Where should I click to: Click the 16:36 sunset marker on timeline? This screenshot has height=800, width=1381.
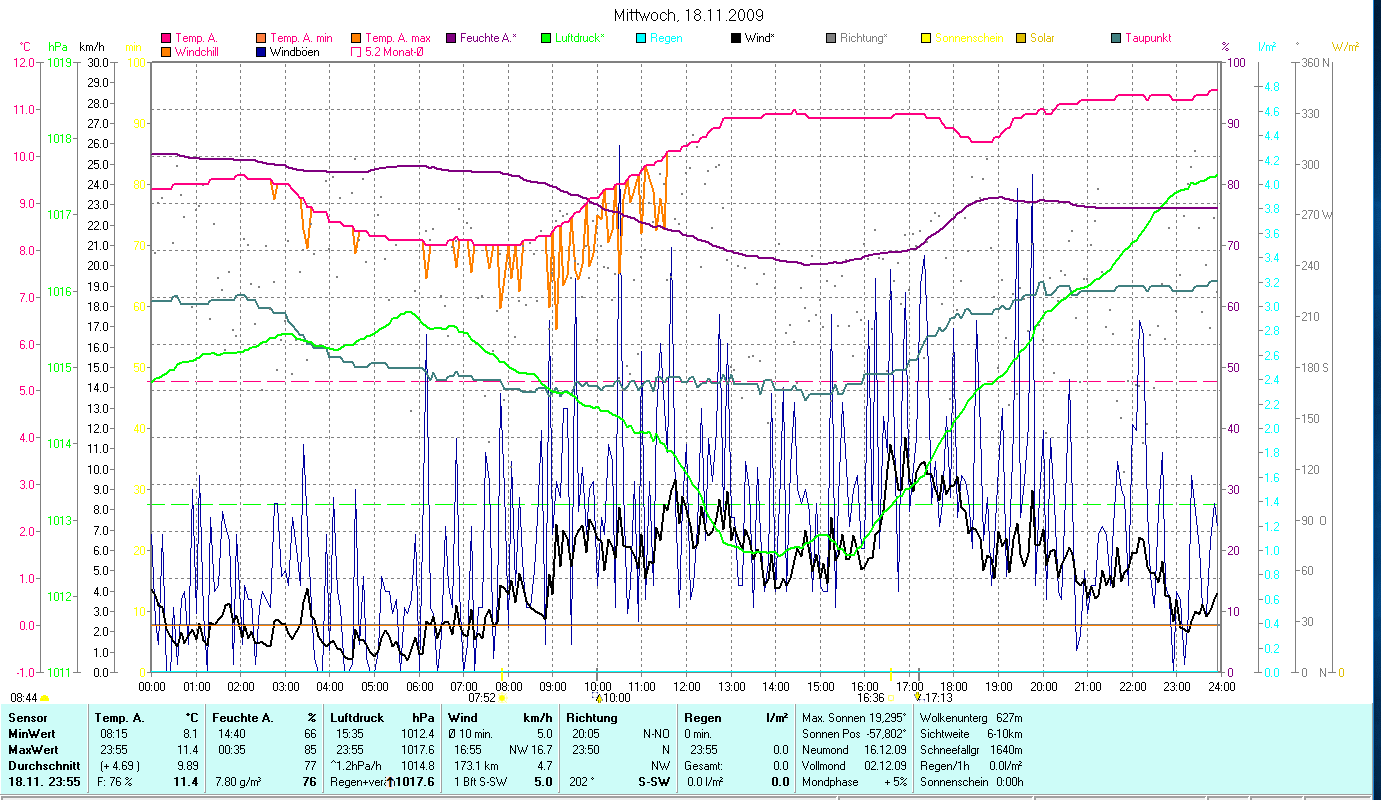(870, 698)
